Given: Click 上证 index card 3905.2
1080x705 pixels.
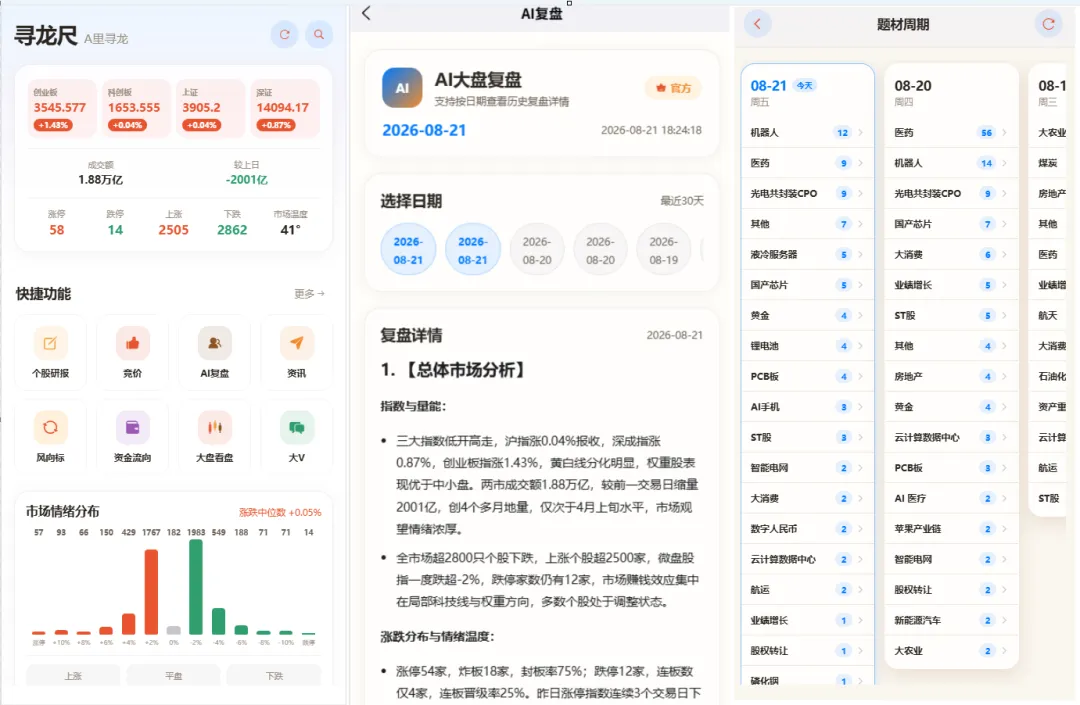Looking at the screenshot, I should [210, 109].
